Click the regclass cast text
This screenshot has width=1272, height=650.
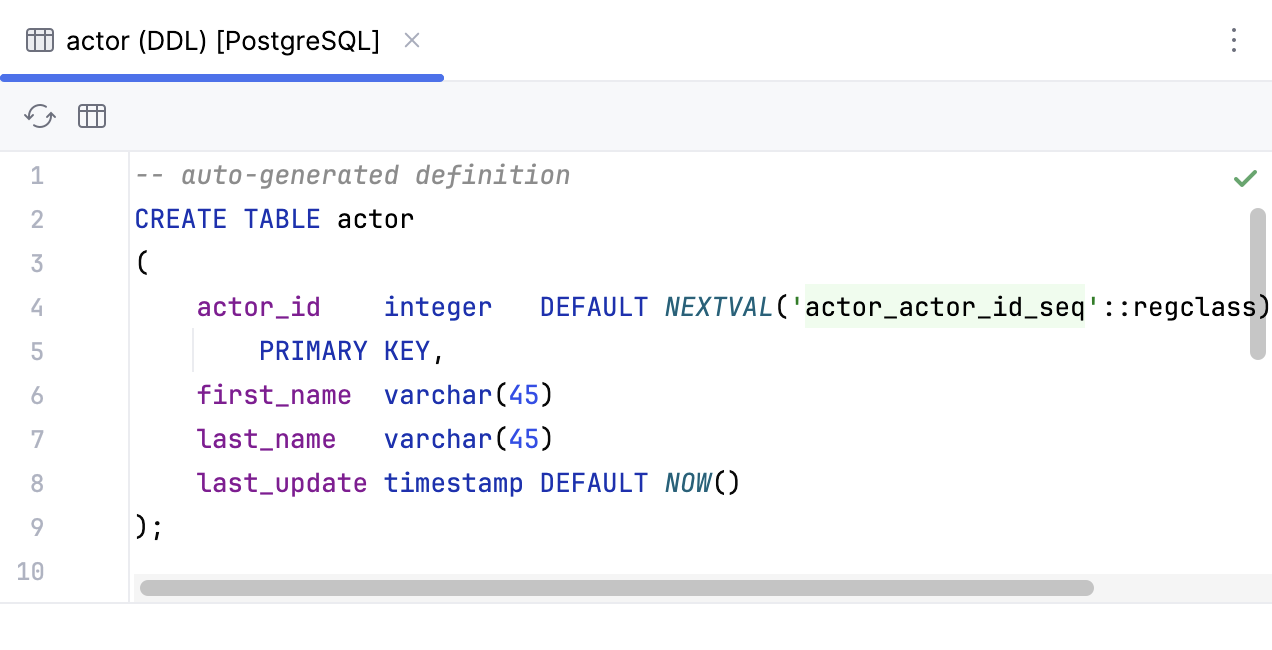[1194, 307]
